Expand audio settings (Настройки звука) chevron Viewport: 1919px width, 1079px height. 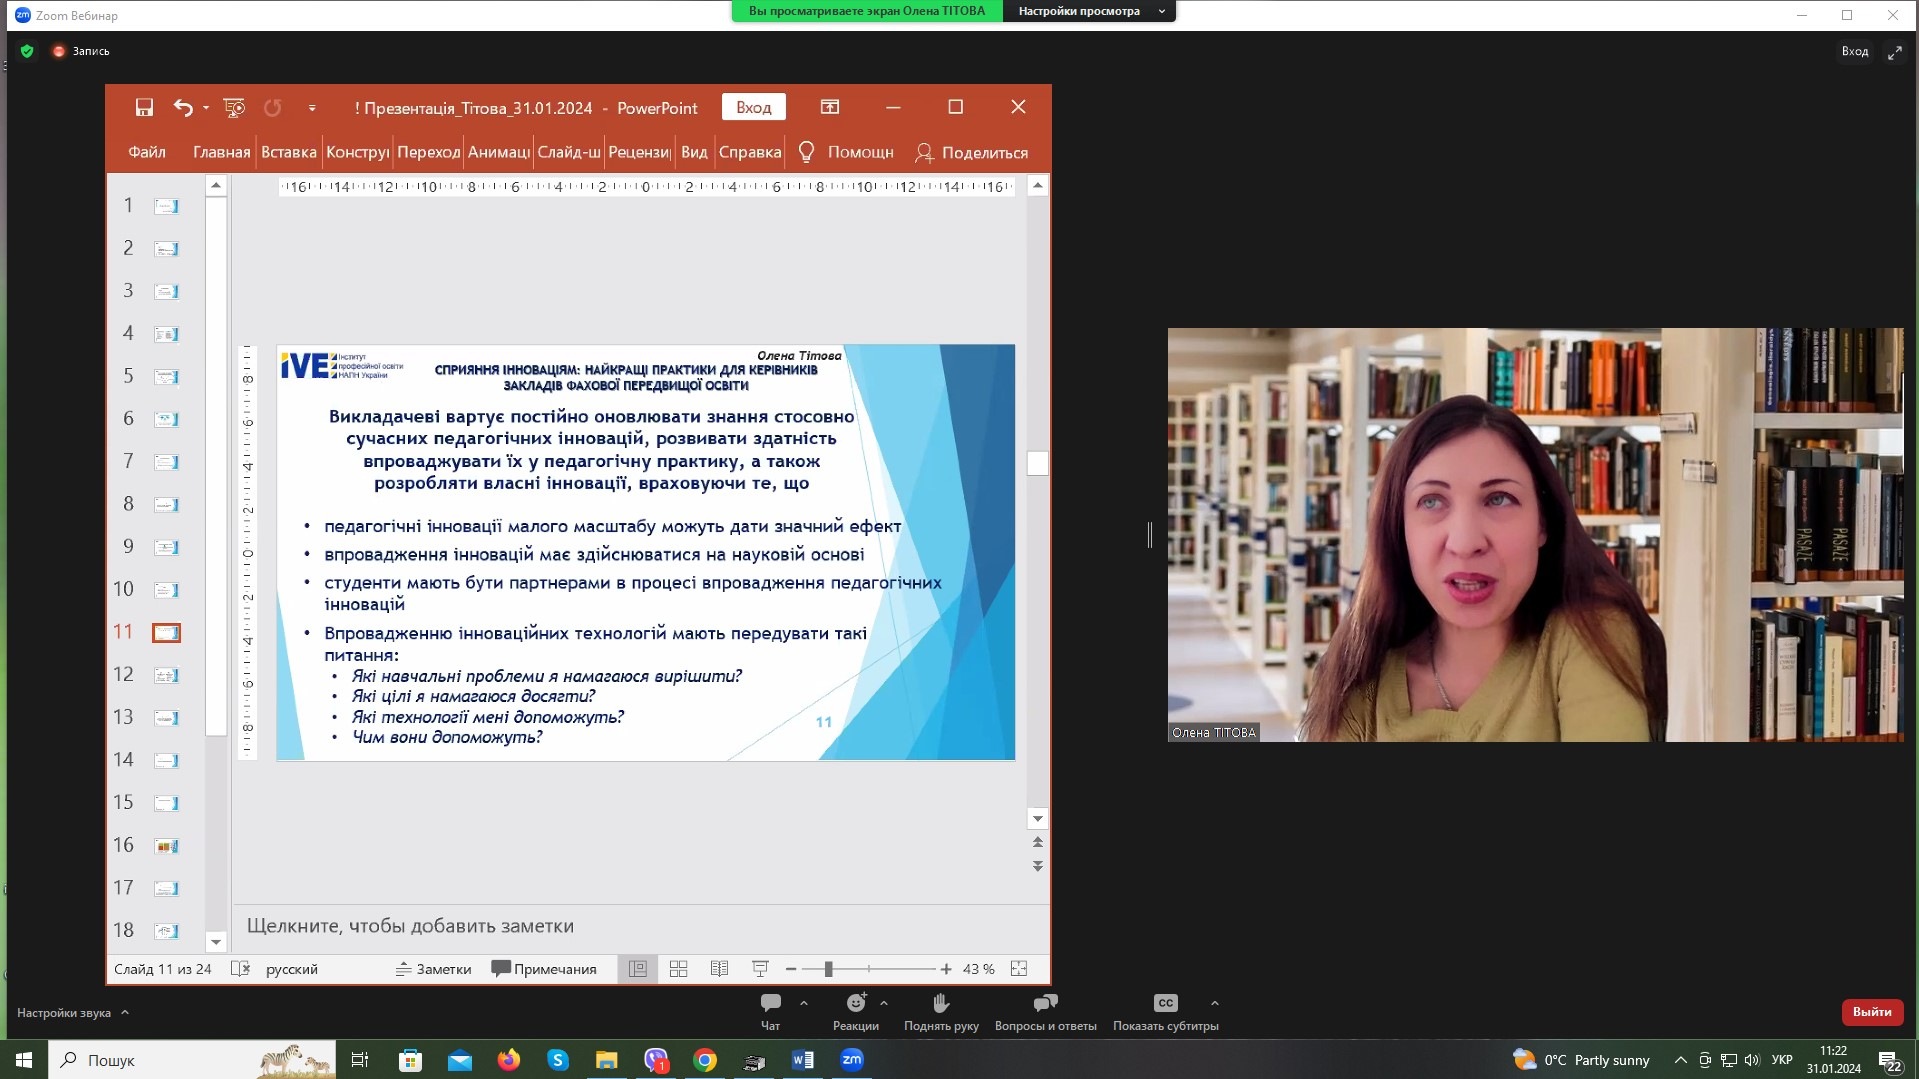125,1012
